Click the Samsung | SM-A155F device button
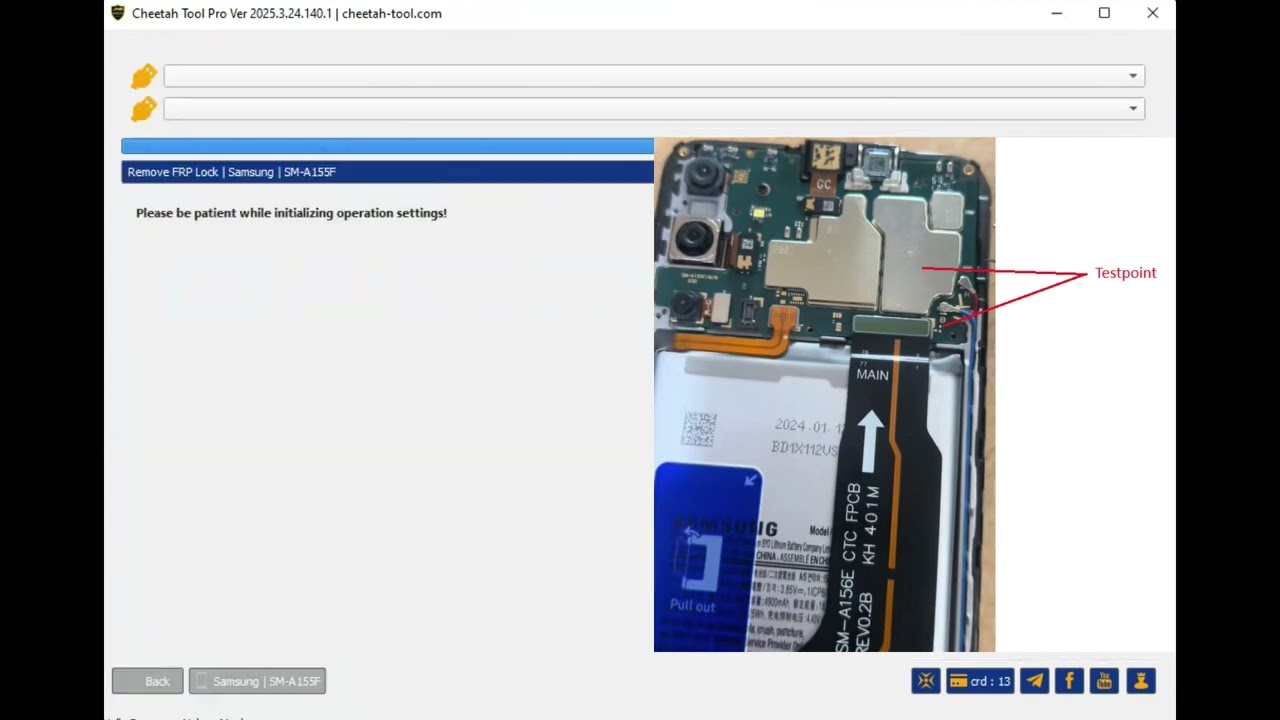 click(257, 681)
